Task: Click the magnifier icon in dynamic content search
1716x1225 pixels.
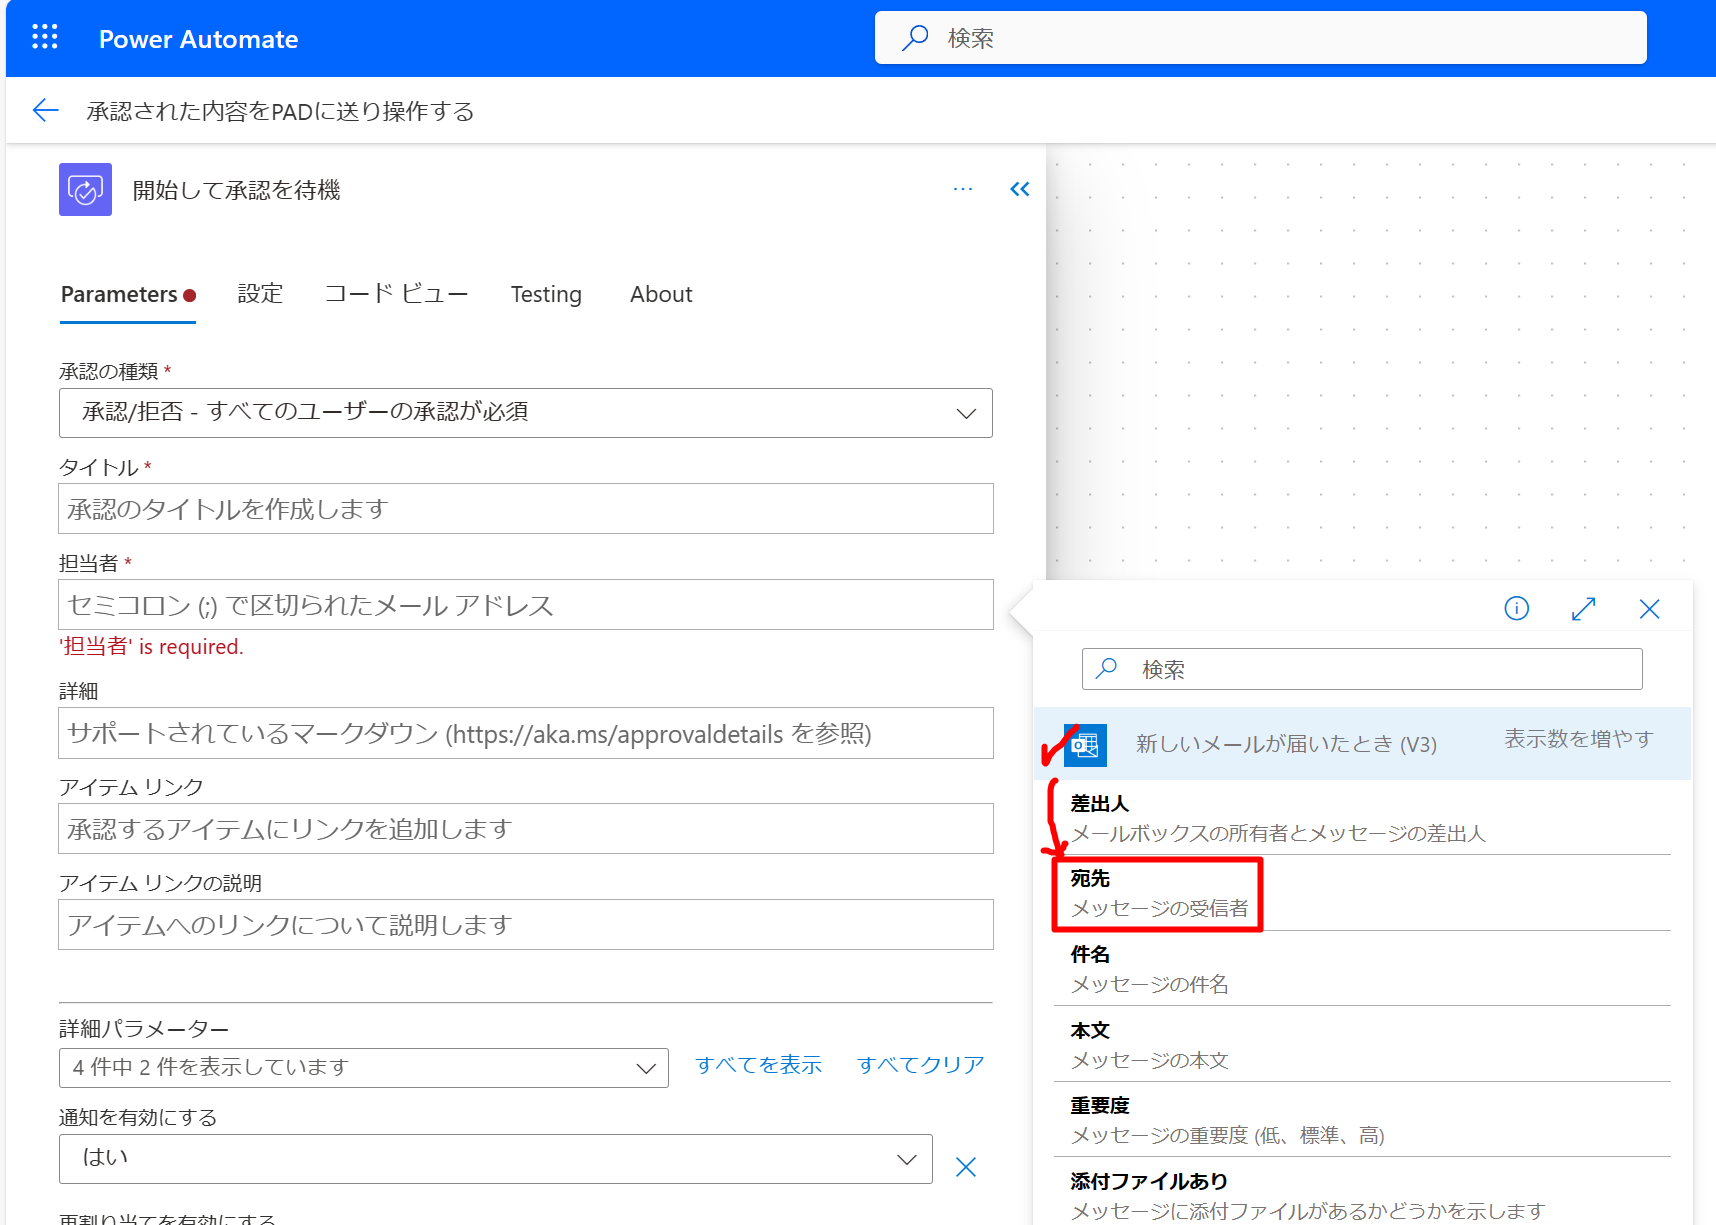Action: click(1107, 668)
